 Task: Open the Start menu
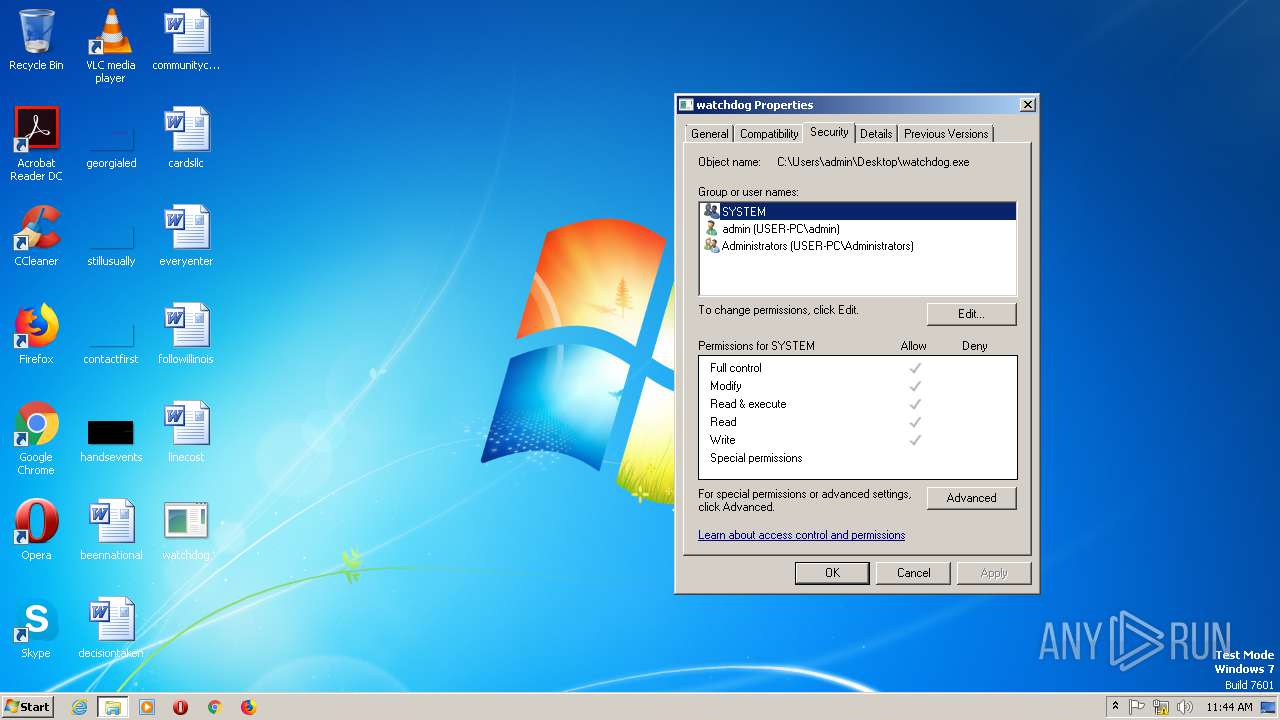(27, 707)
